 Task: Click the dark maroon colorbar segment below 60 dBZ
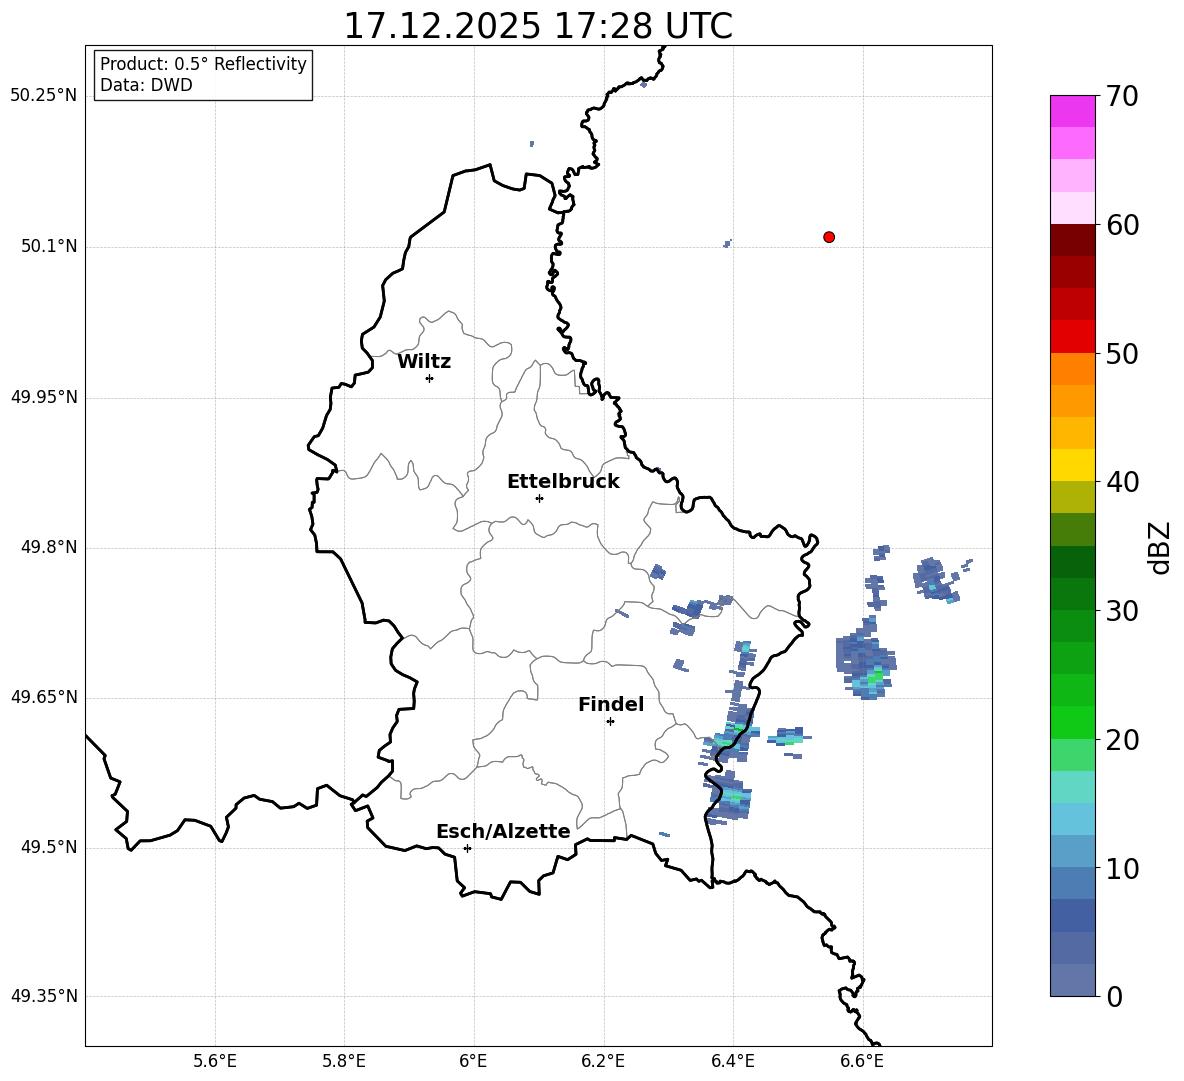tap(1072, 240)
